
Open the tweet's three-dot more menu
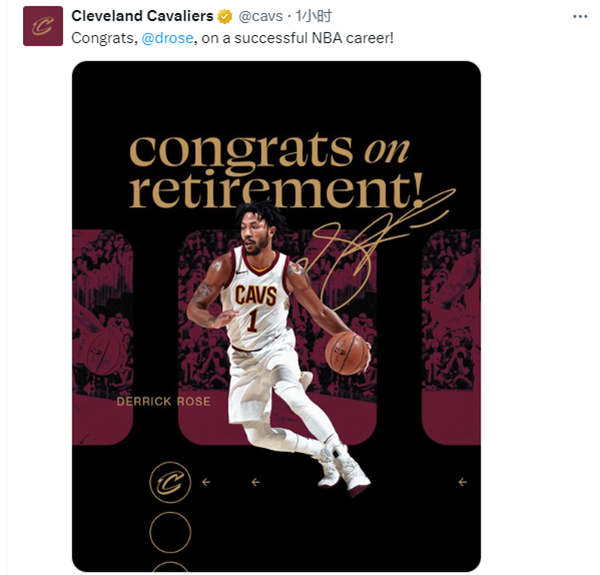point(580,17)
